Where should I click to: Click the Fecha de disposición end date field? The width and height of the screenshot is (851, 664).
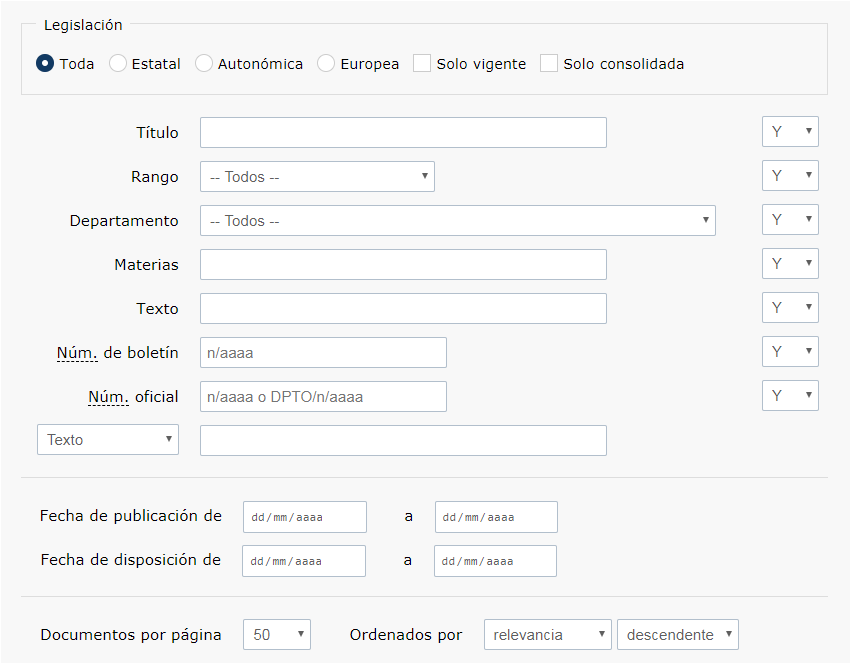point(496,561)
